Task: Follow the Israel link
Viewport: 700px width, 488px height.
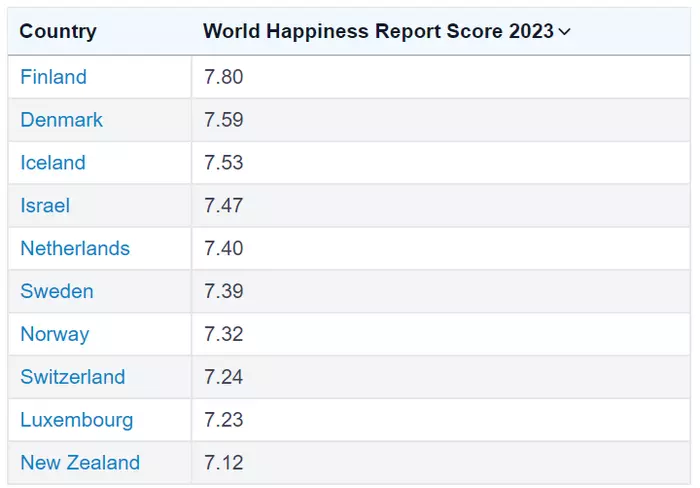Action: [45, 205]
